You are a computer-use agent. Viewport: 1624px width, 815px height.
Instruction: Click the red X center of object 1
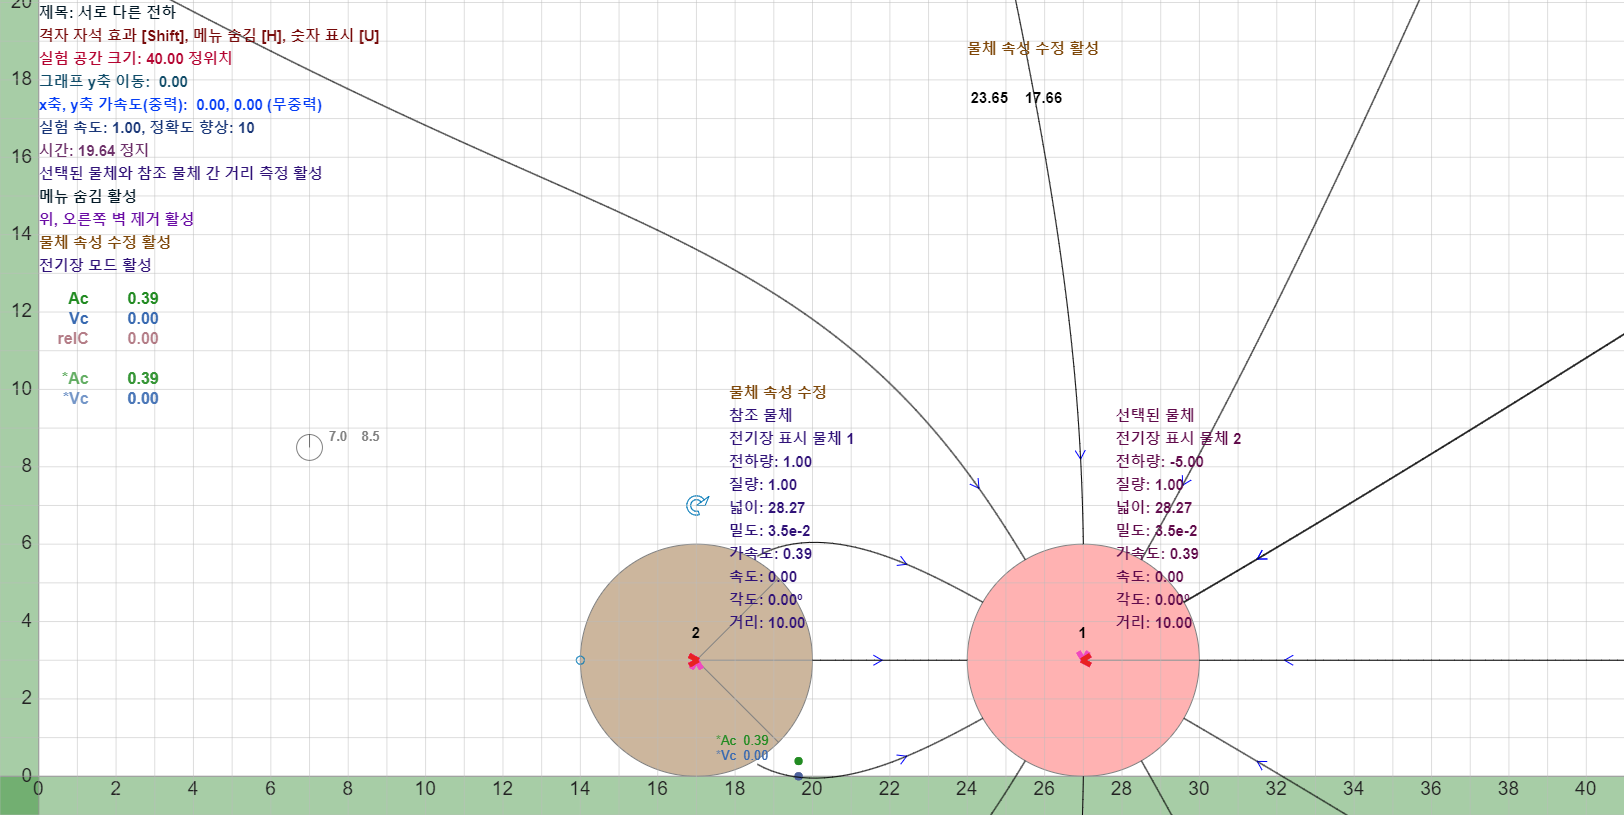click(x=1084, y=660)
